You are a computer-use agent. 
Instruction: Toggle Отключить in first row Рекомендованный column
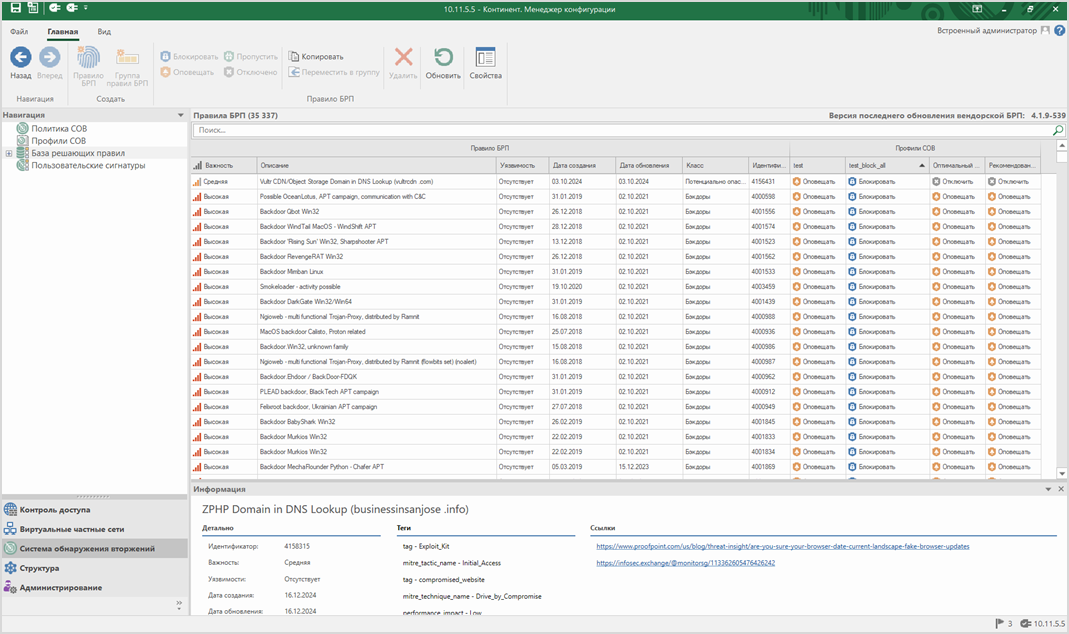pyautogui.click(x=1008, y=182)
